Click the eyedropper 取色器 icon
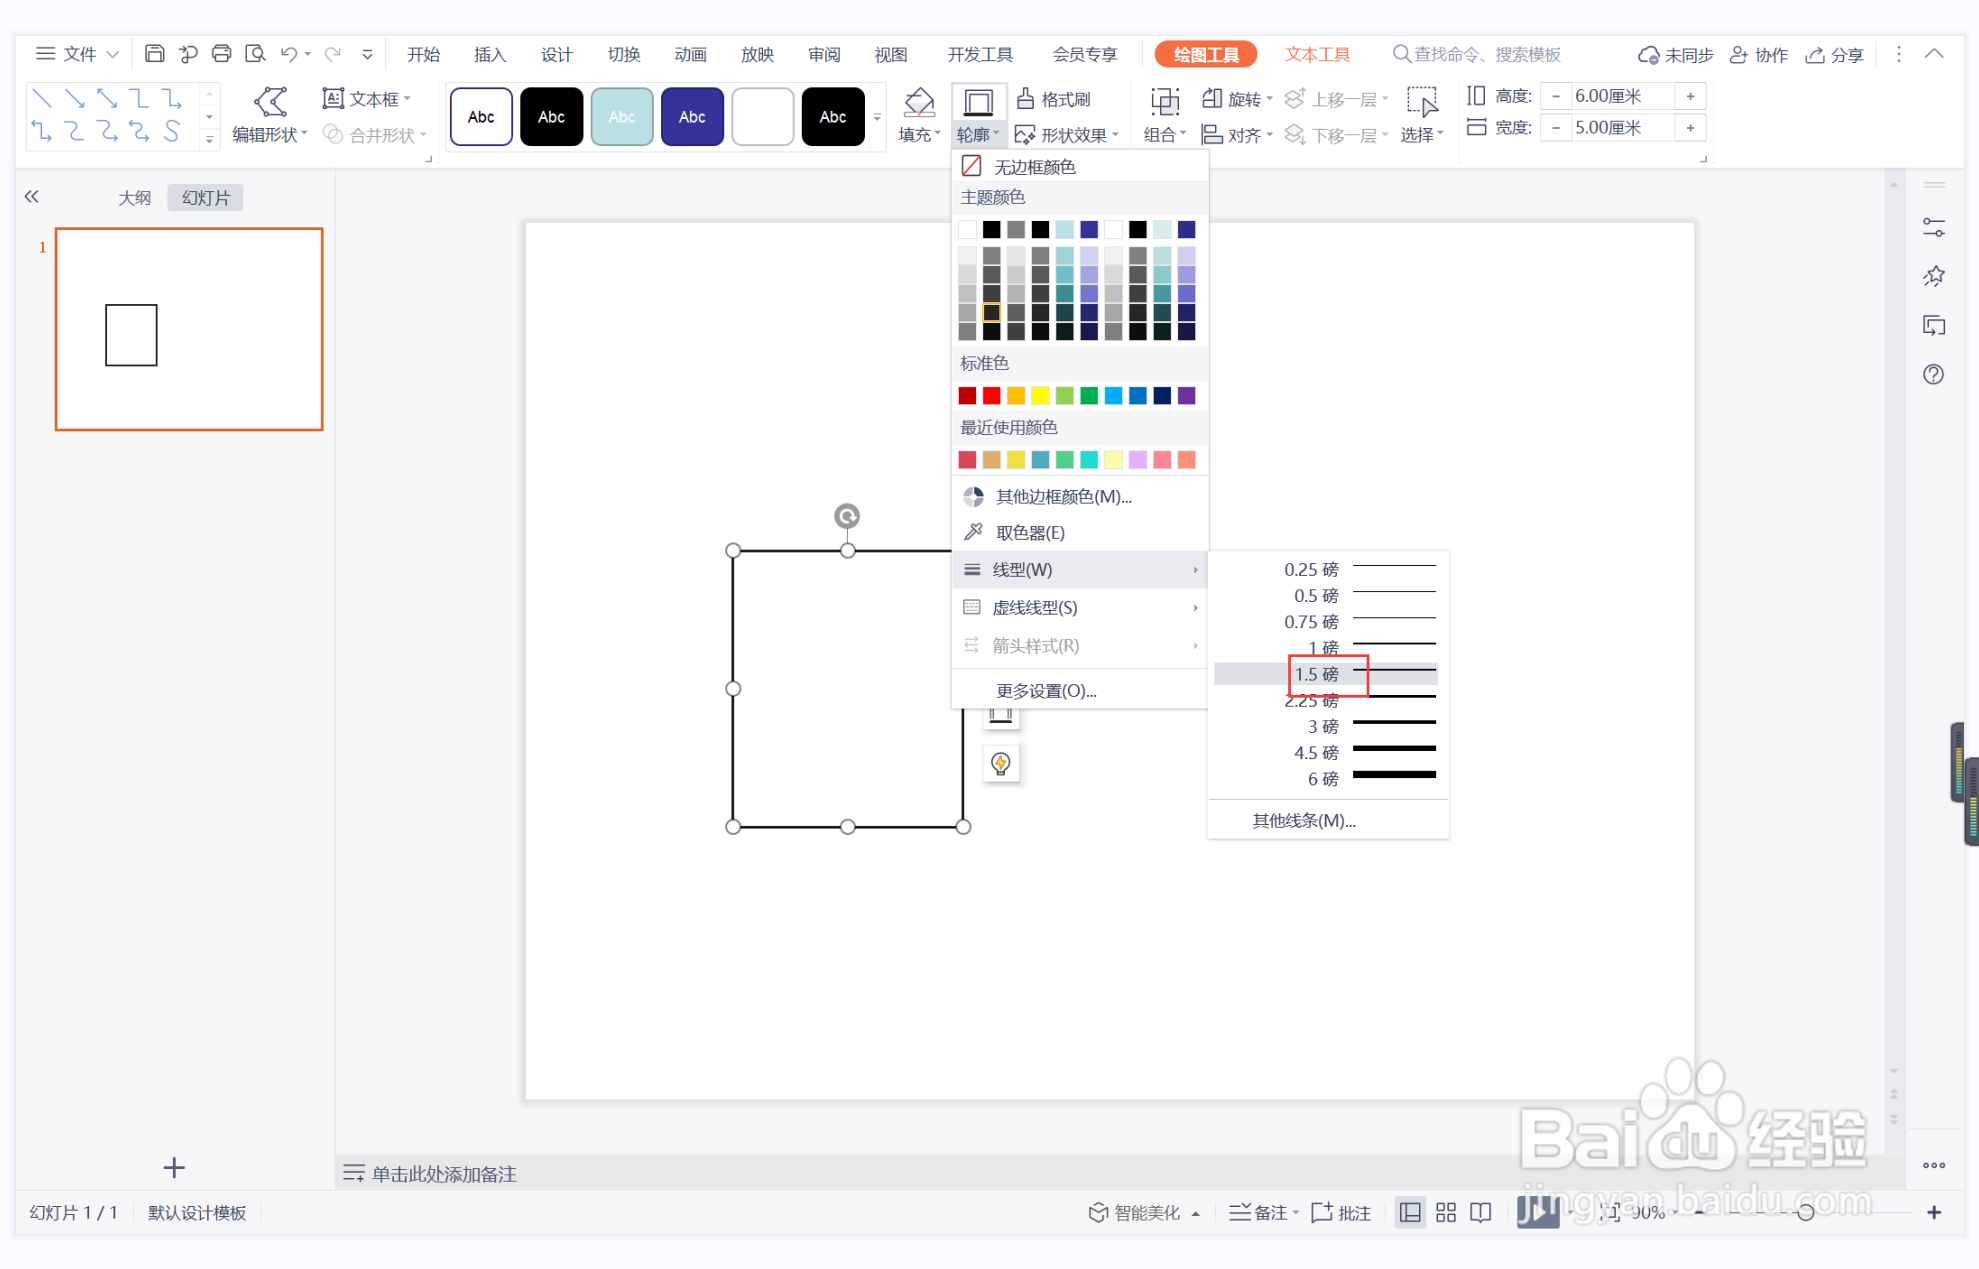Screen dimensions: 1979x1269 (972, 532)
